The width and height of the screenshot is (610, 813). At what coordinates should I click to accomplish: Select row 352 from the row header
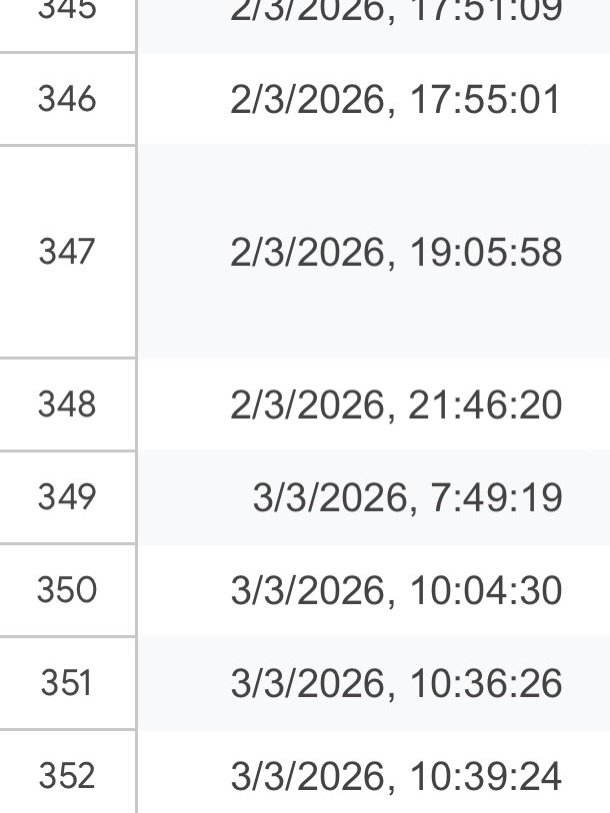(x=67, y=775)
